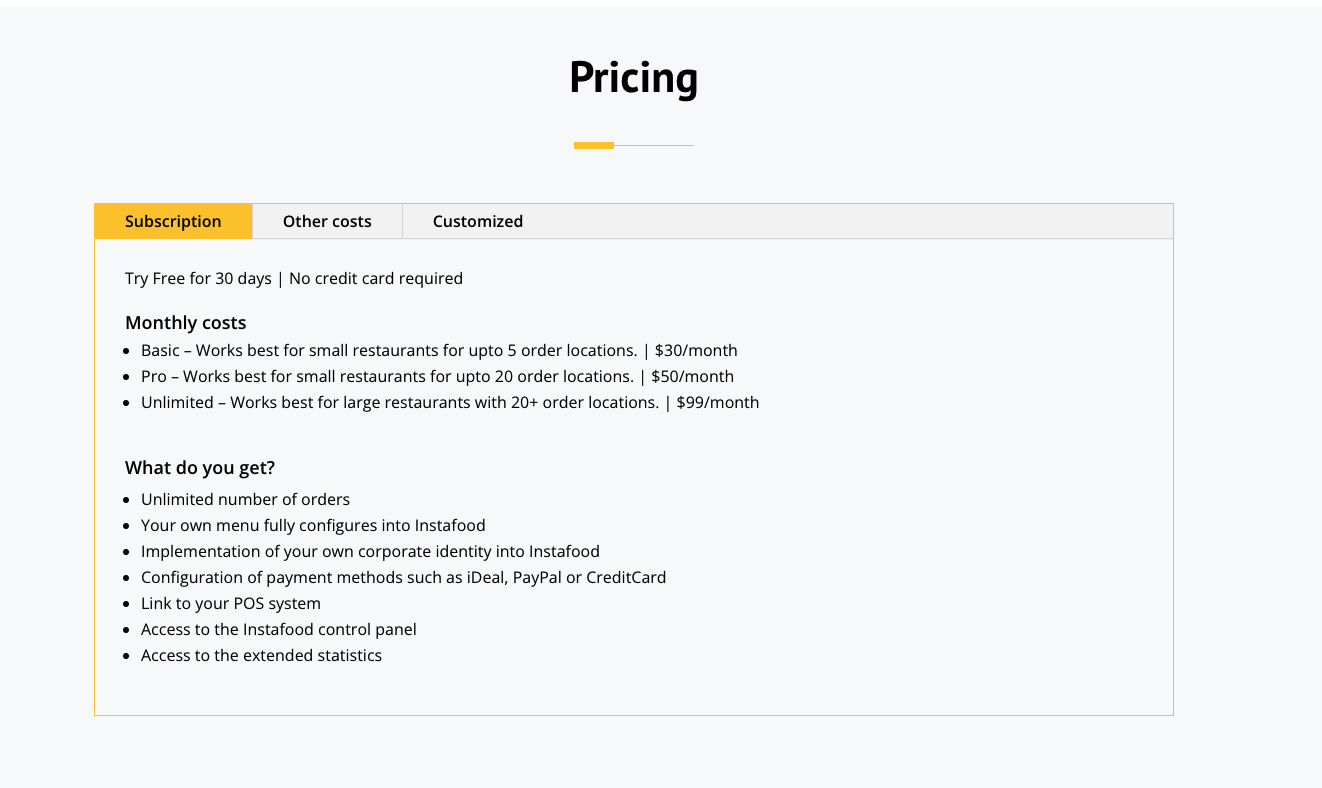Viewport: 1322px width, 788px height.
Task: Click the Instafood control panel access item
Action: point(278,629)
